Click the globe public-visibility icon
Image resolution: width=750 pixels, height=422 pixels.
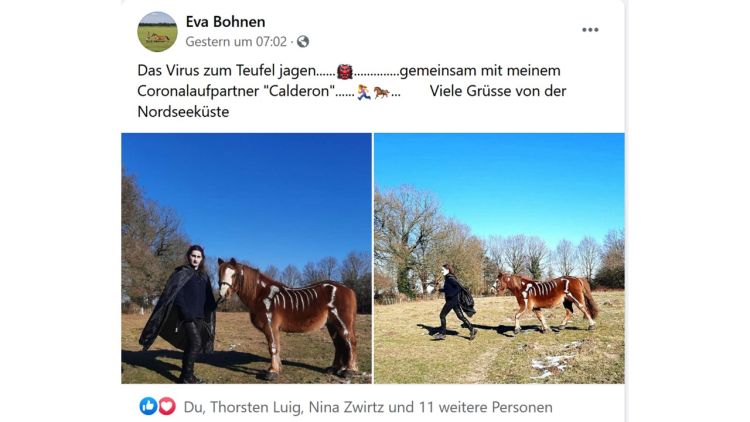(x=303, y=42)
